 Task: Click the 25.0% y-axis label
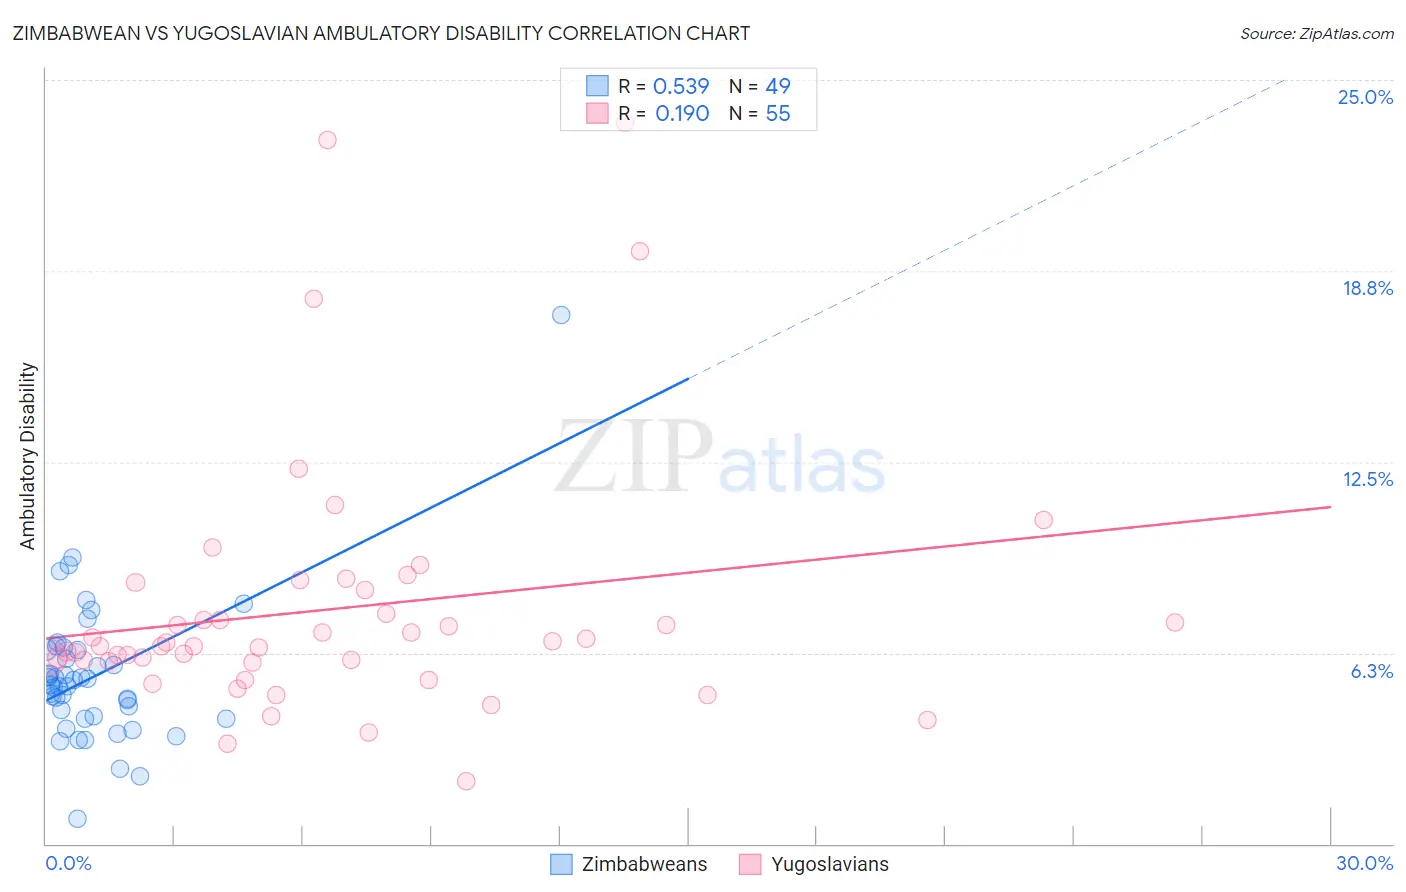click(x=1365, y=97)
